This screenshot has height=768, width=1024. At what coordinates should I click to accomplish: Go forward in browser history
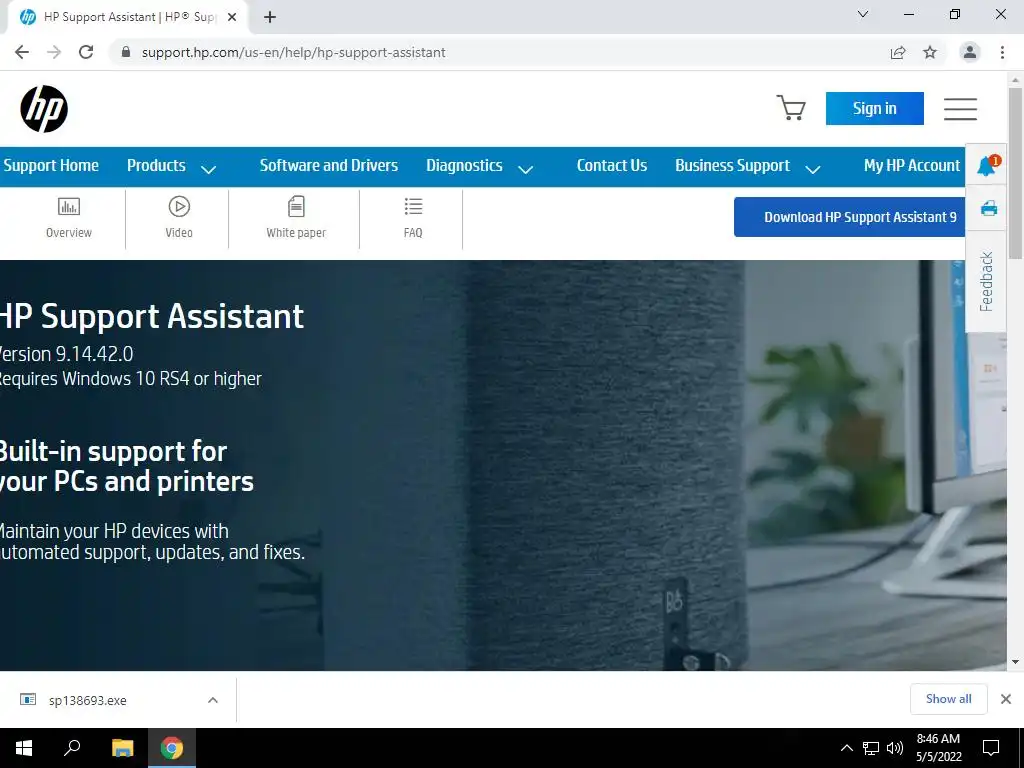[54, 52]
